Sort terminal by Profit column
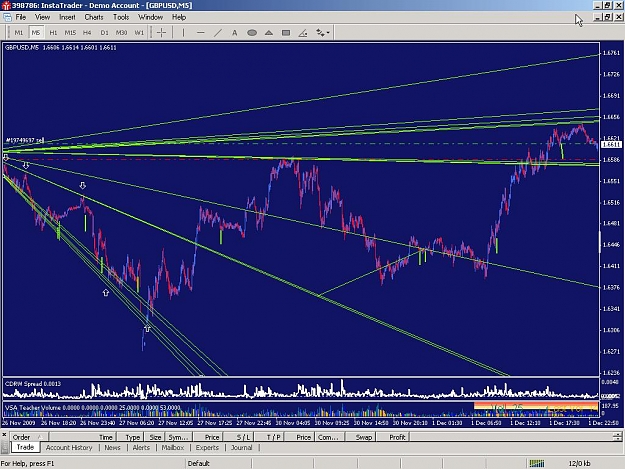 point(393,437)
